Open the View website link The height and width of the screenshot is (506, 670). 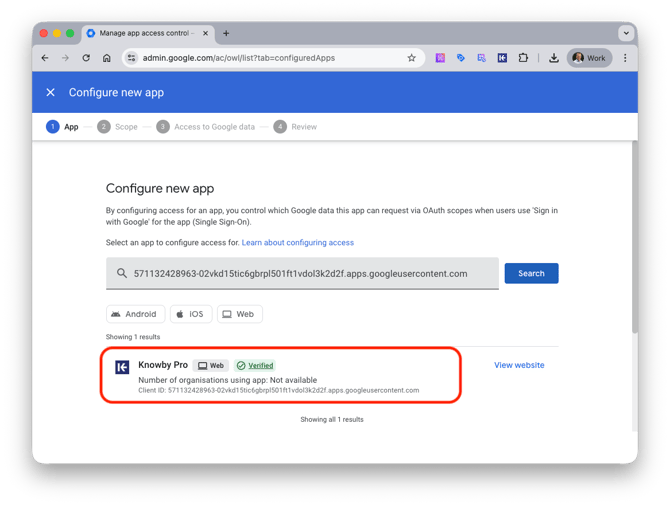[x=519, y=365]
